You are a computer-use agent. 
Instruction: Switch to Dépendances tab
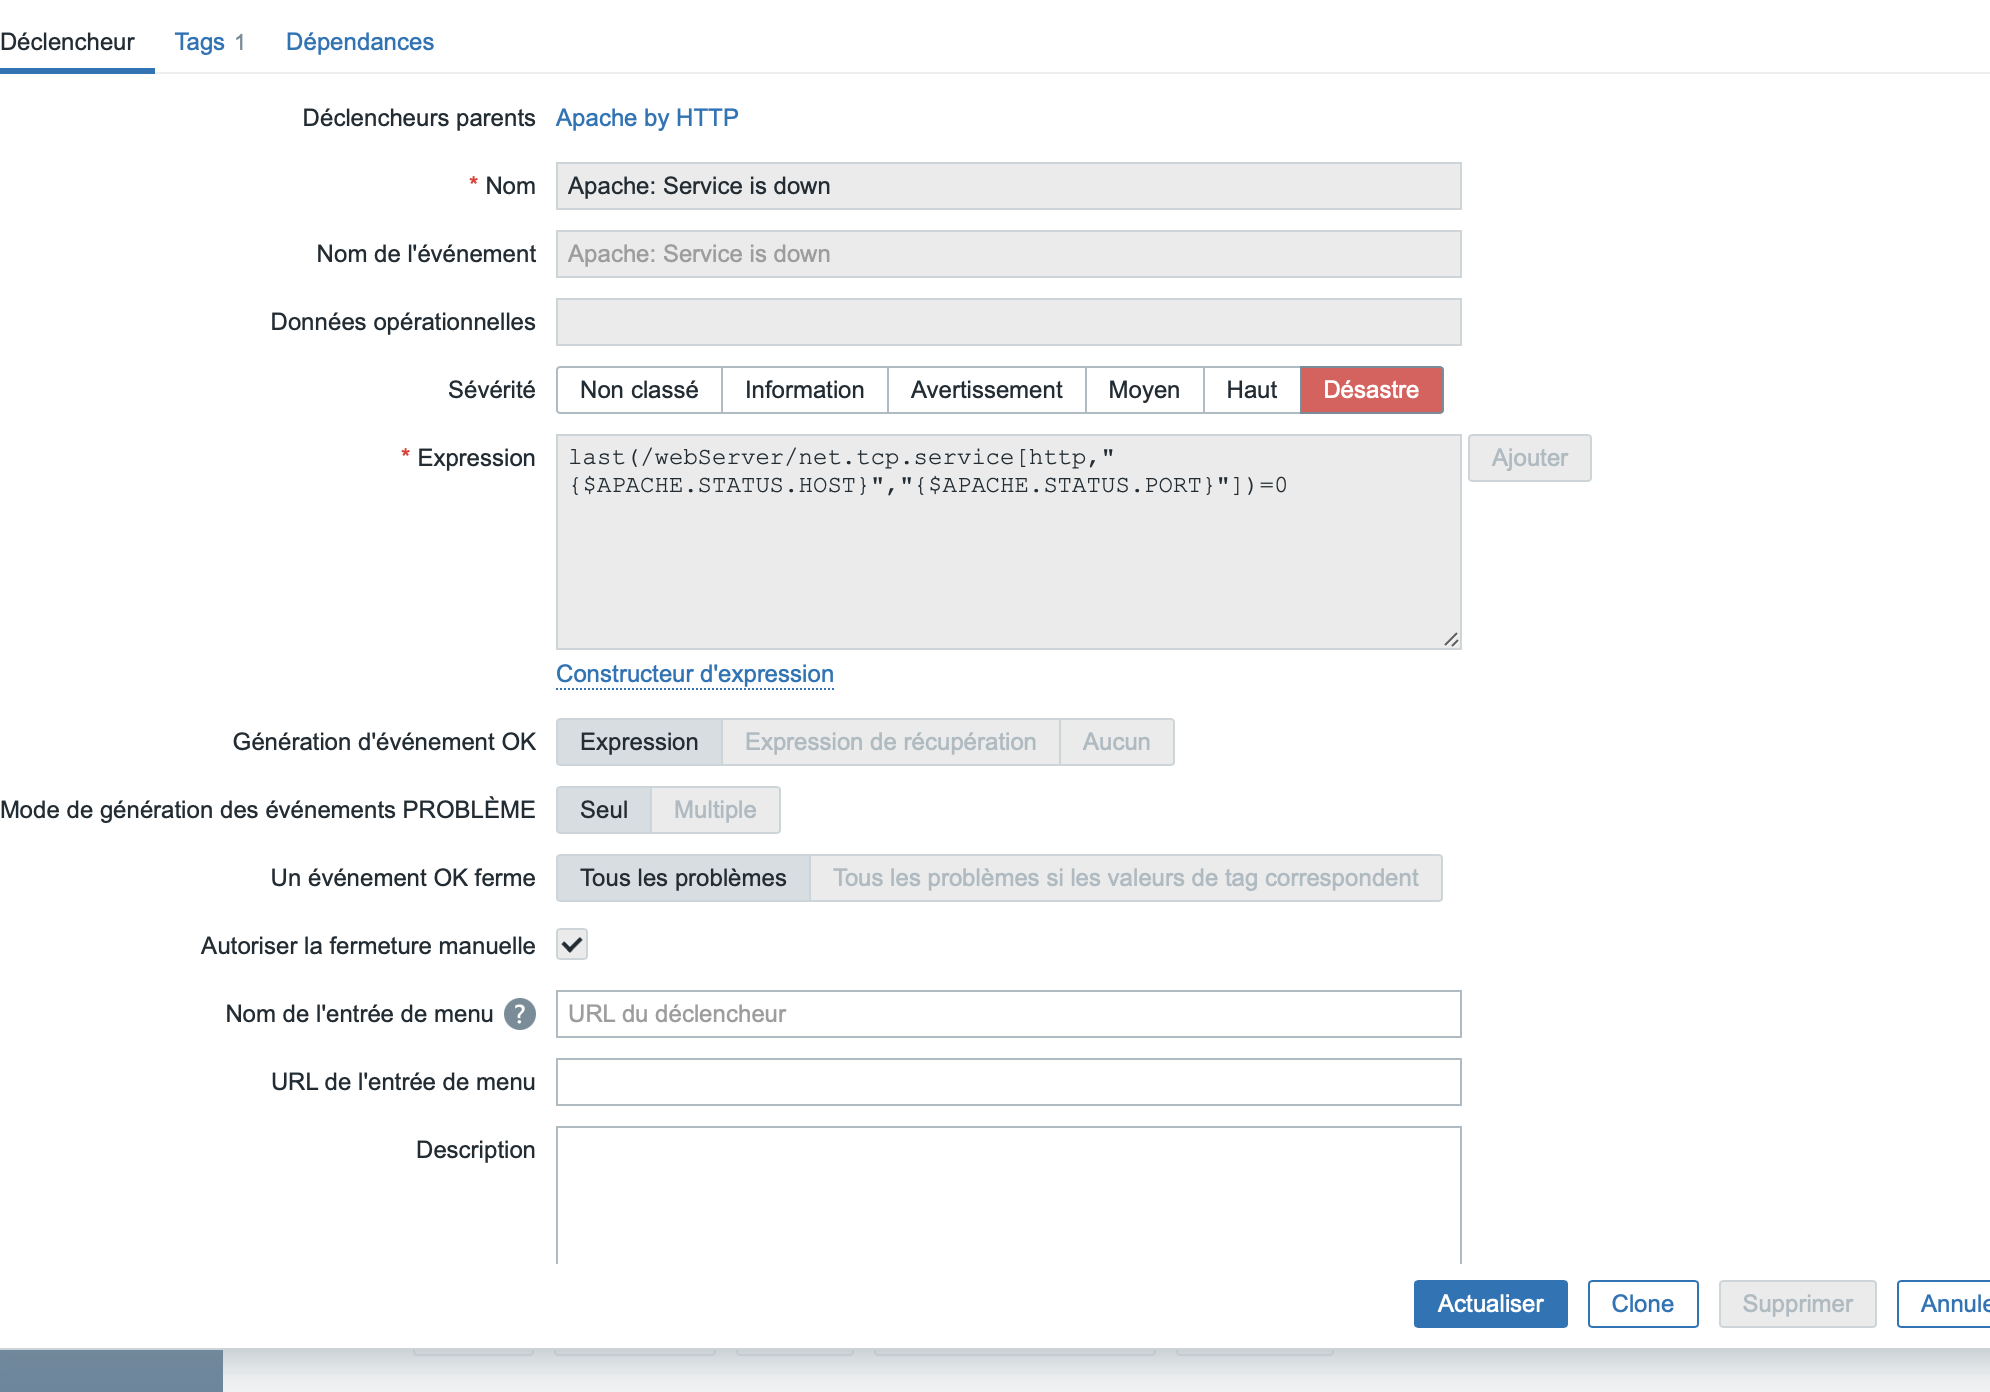pyautogui.click(x=359, y=42)
